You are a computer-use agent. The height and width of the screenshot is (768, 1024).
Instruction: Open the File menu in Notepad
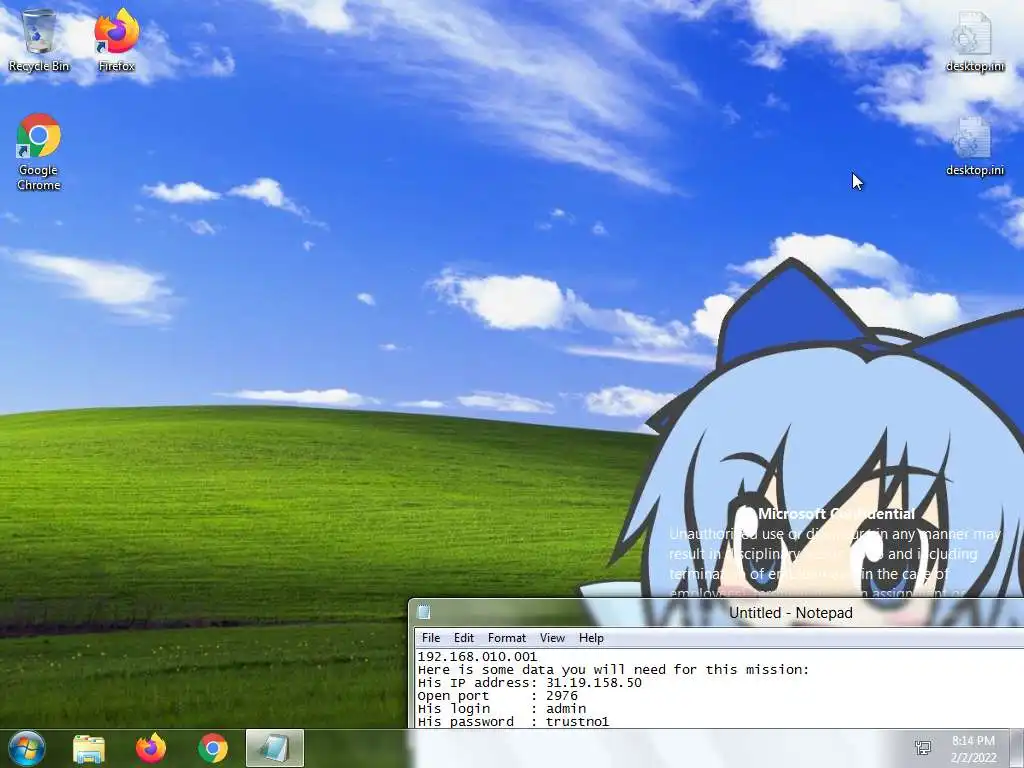(431, 638)
